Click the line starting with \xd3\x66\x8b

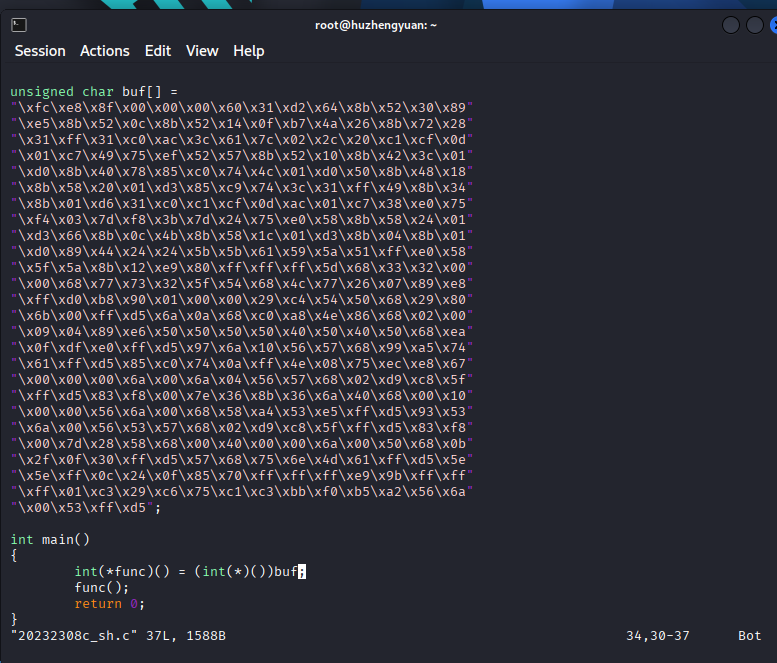242,235
